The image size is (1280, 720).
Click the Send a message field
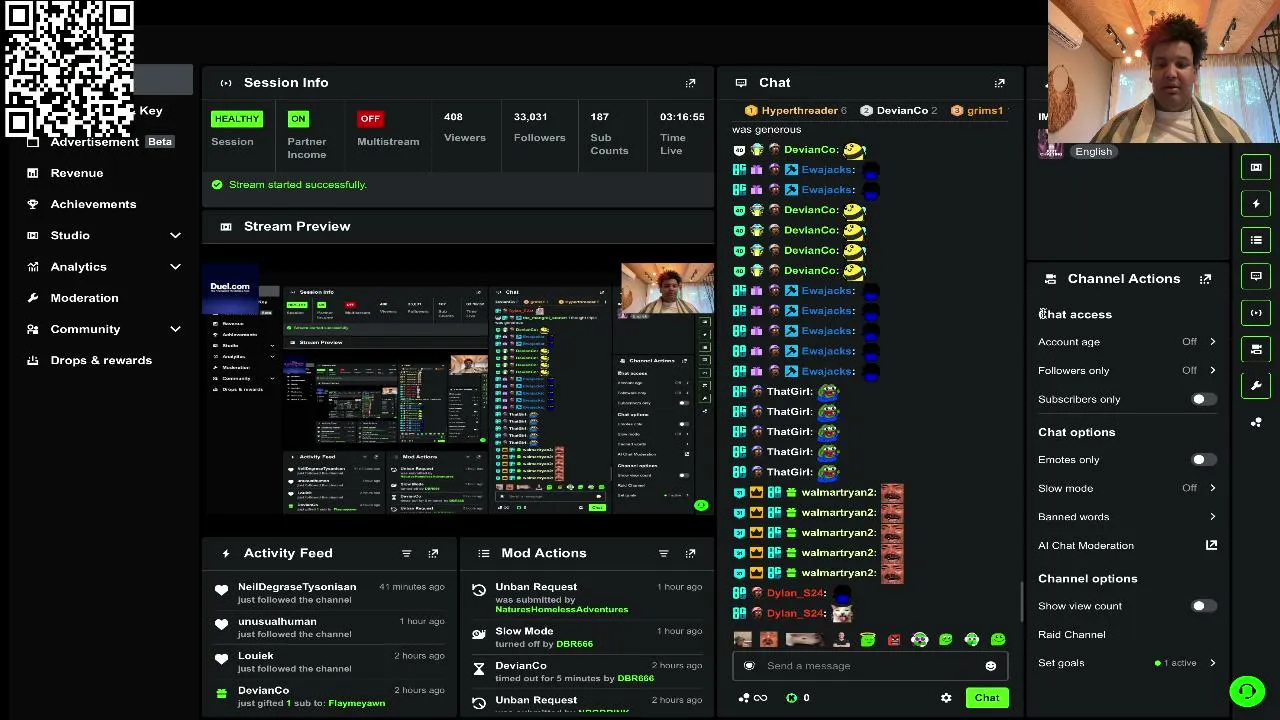[x=868, y=666]
